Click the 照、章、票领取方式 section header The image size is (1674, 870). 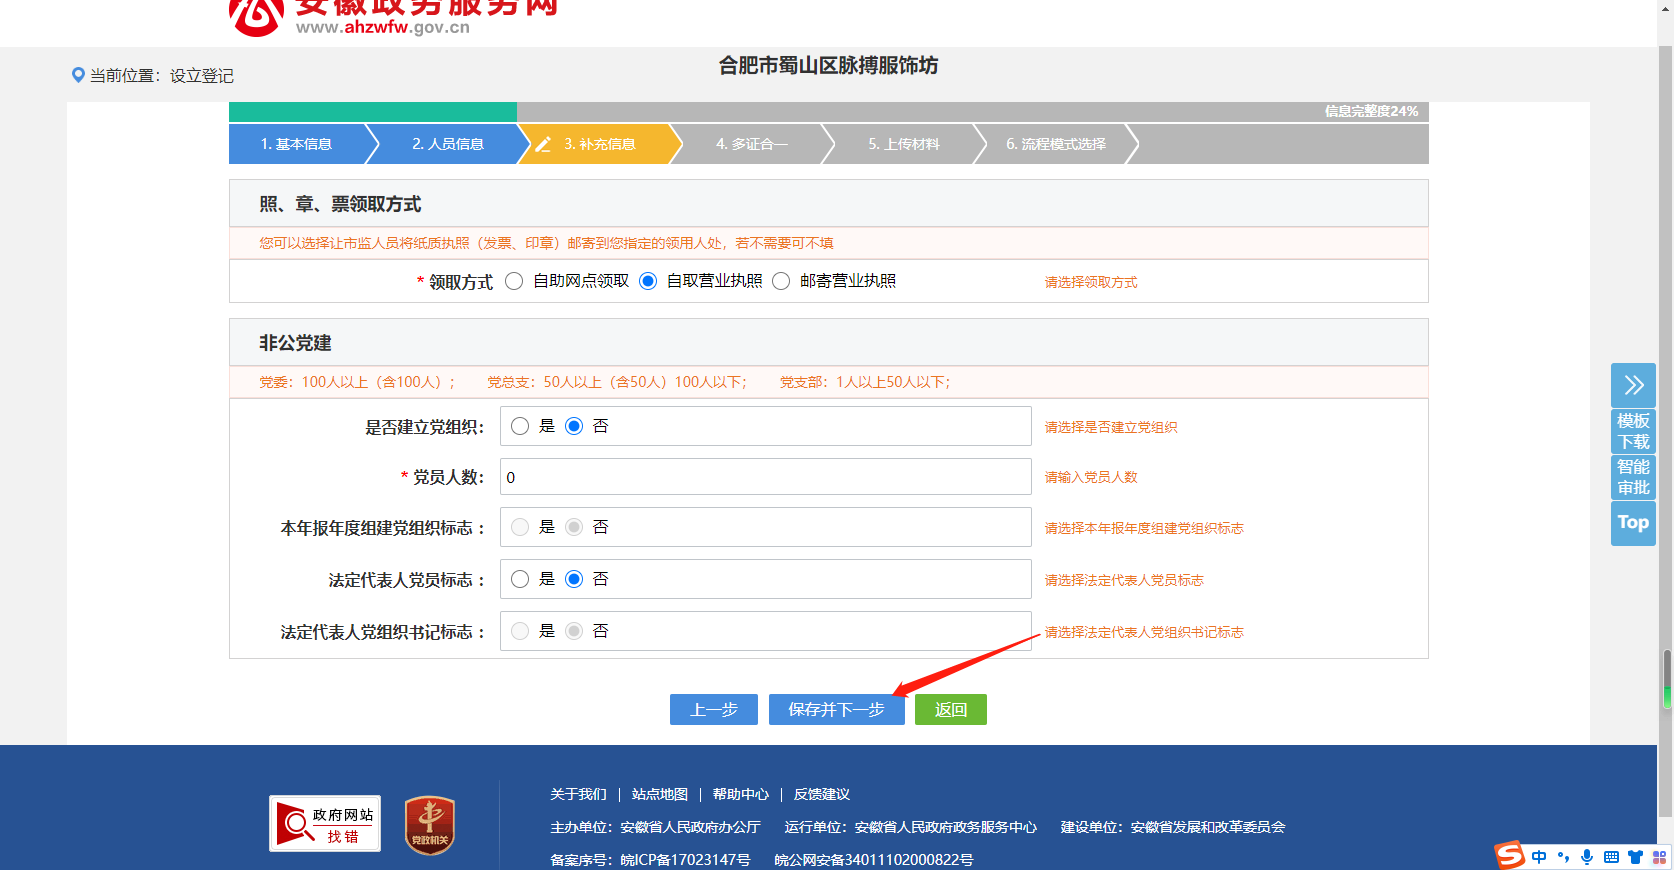coord(829,204)
